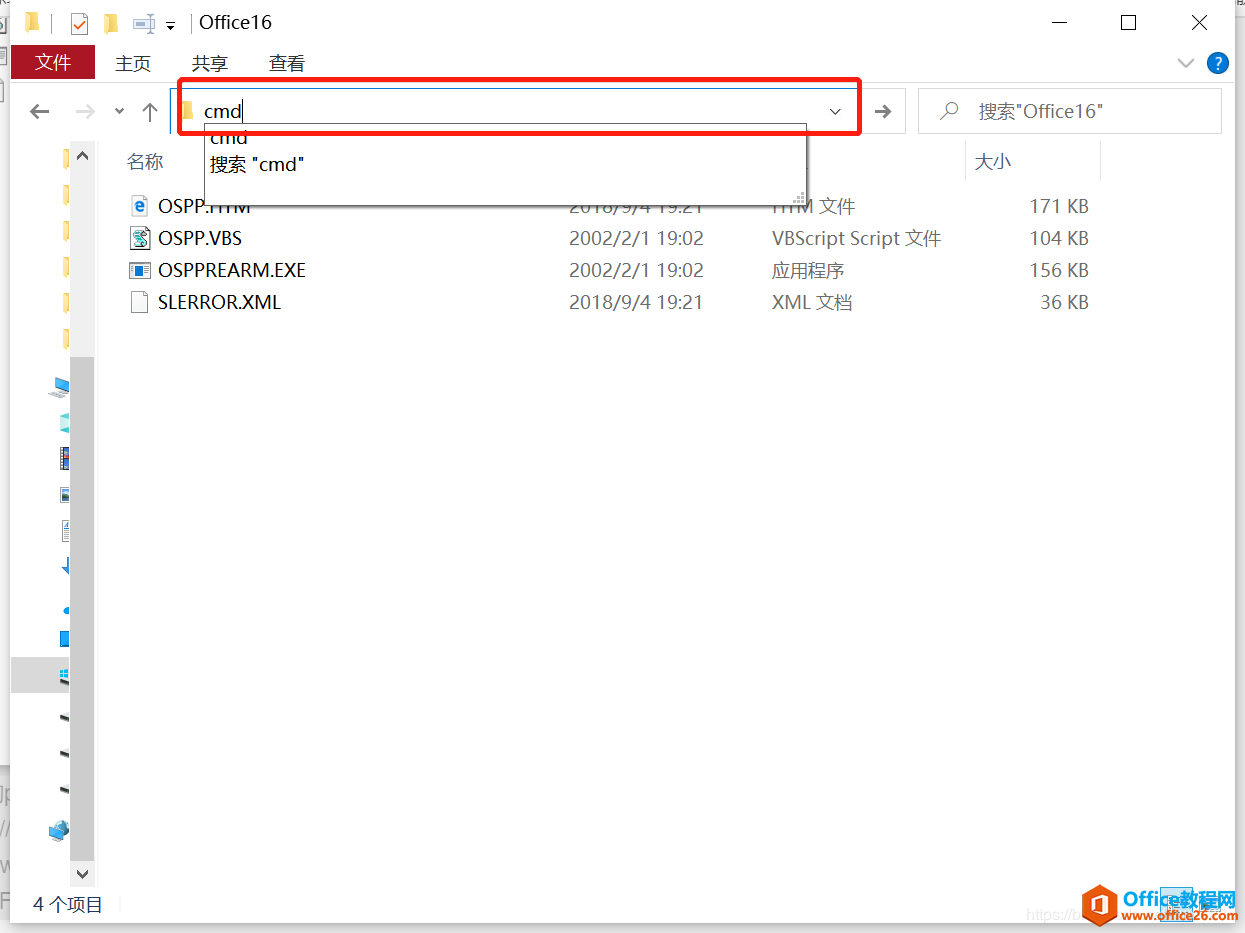This screenshot has width=1245, height=933.
Task: Expand the address bar history dropdown
Action: click(x=836, y=111)
